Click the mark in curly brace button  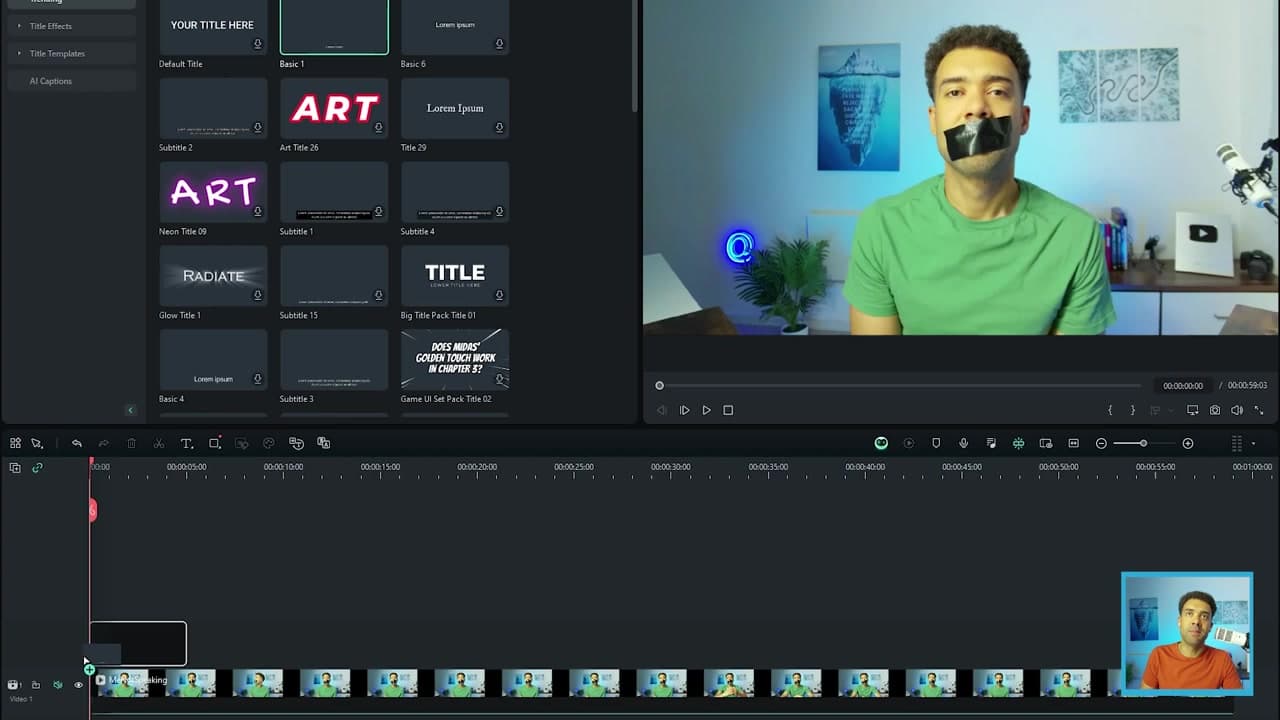pyautogui.click(x=1110, y=410)
